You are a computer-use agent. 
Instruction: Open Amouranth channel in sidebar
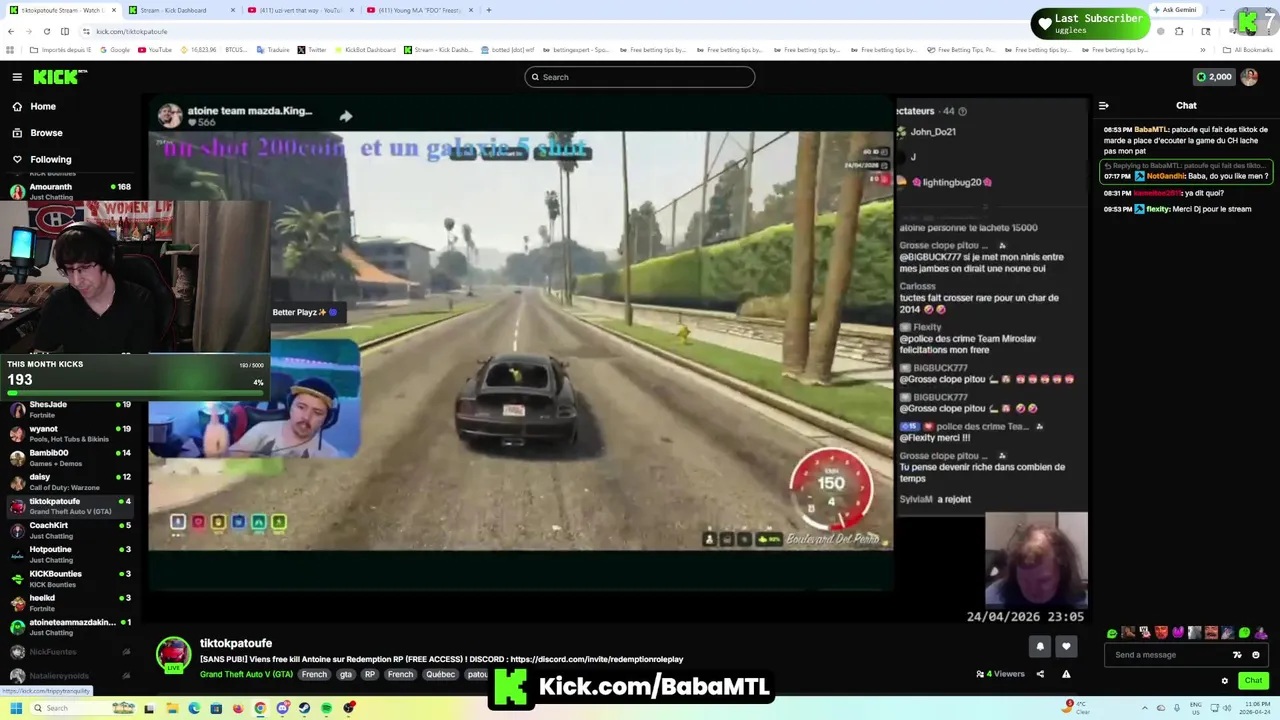click(x=71, y=191)
